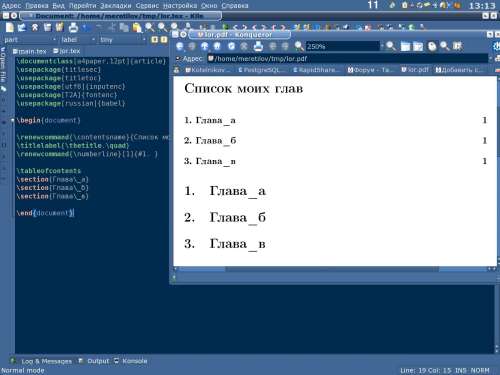
Task: Open the Справка menu
Action: pos(235,5)
